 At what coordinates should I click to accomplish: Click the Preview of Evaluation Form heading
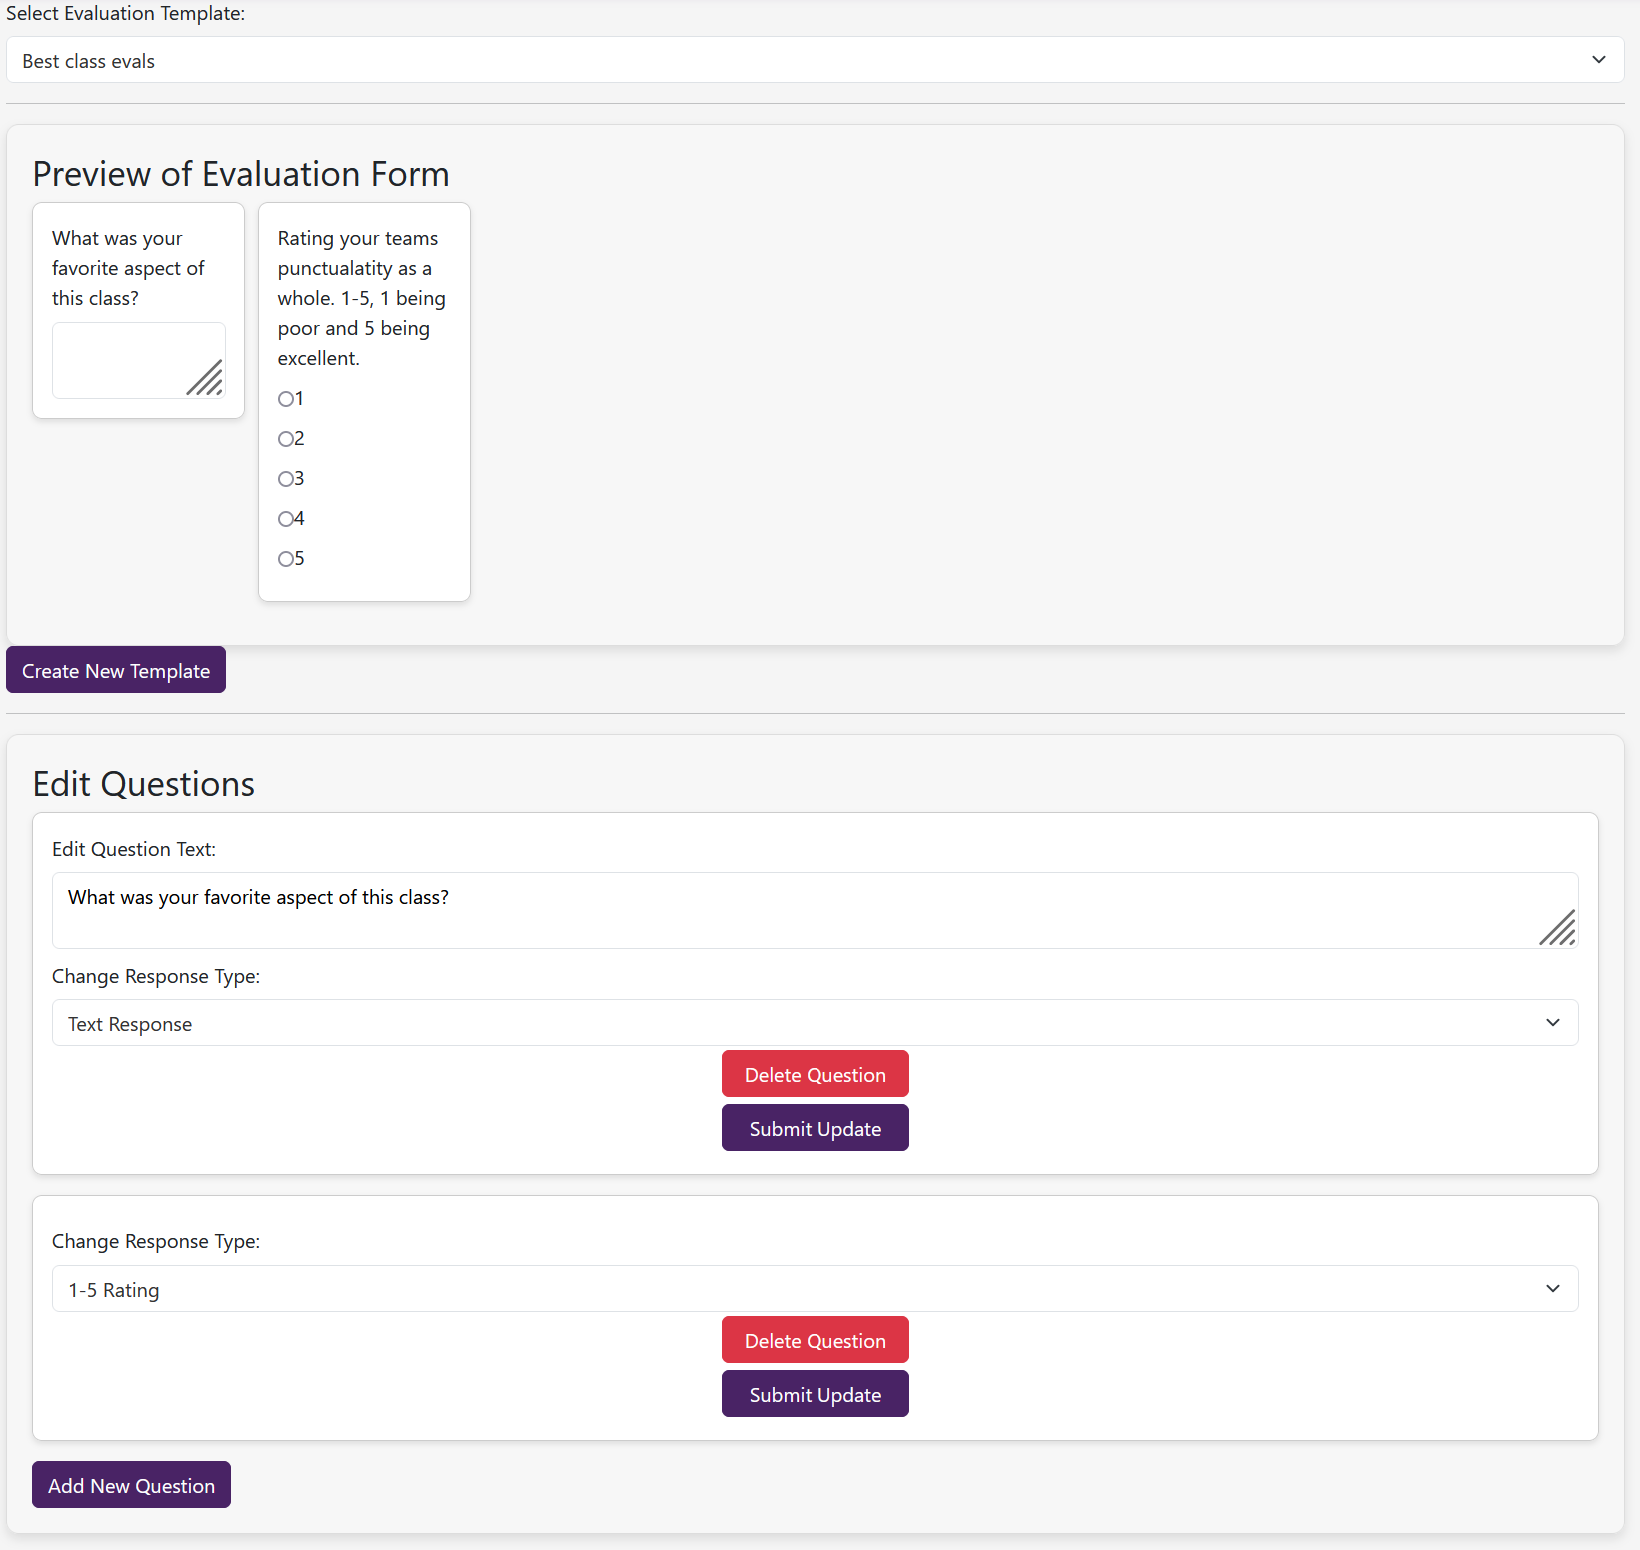[x=241, y=174]
